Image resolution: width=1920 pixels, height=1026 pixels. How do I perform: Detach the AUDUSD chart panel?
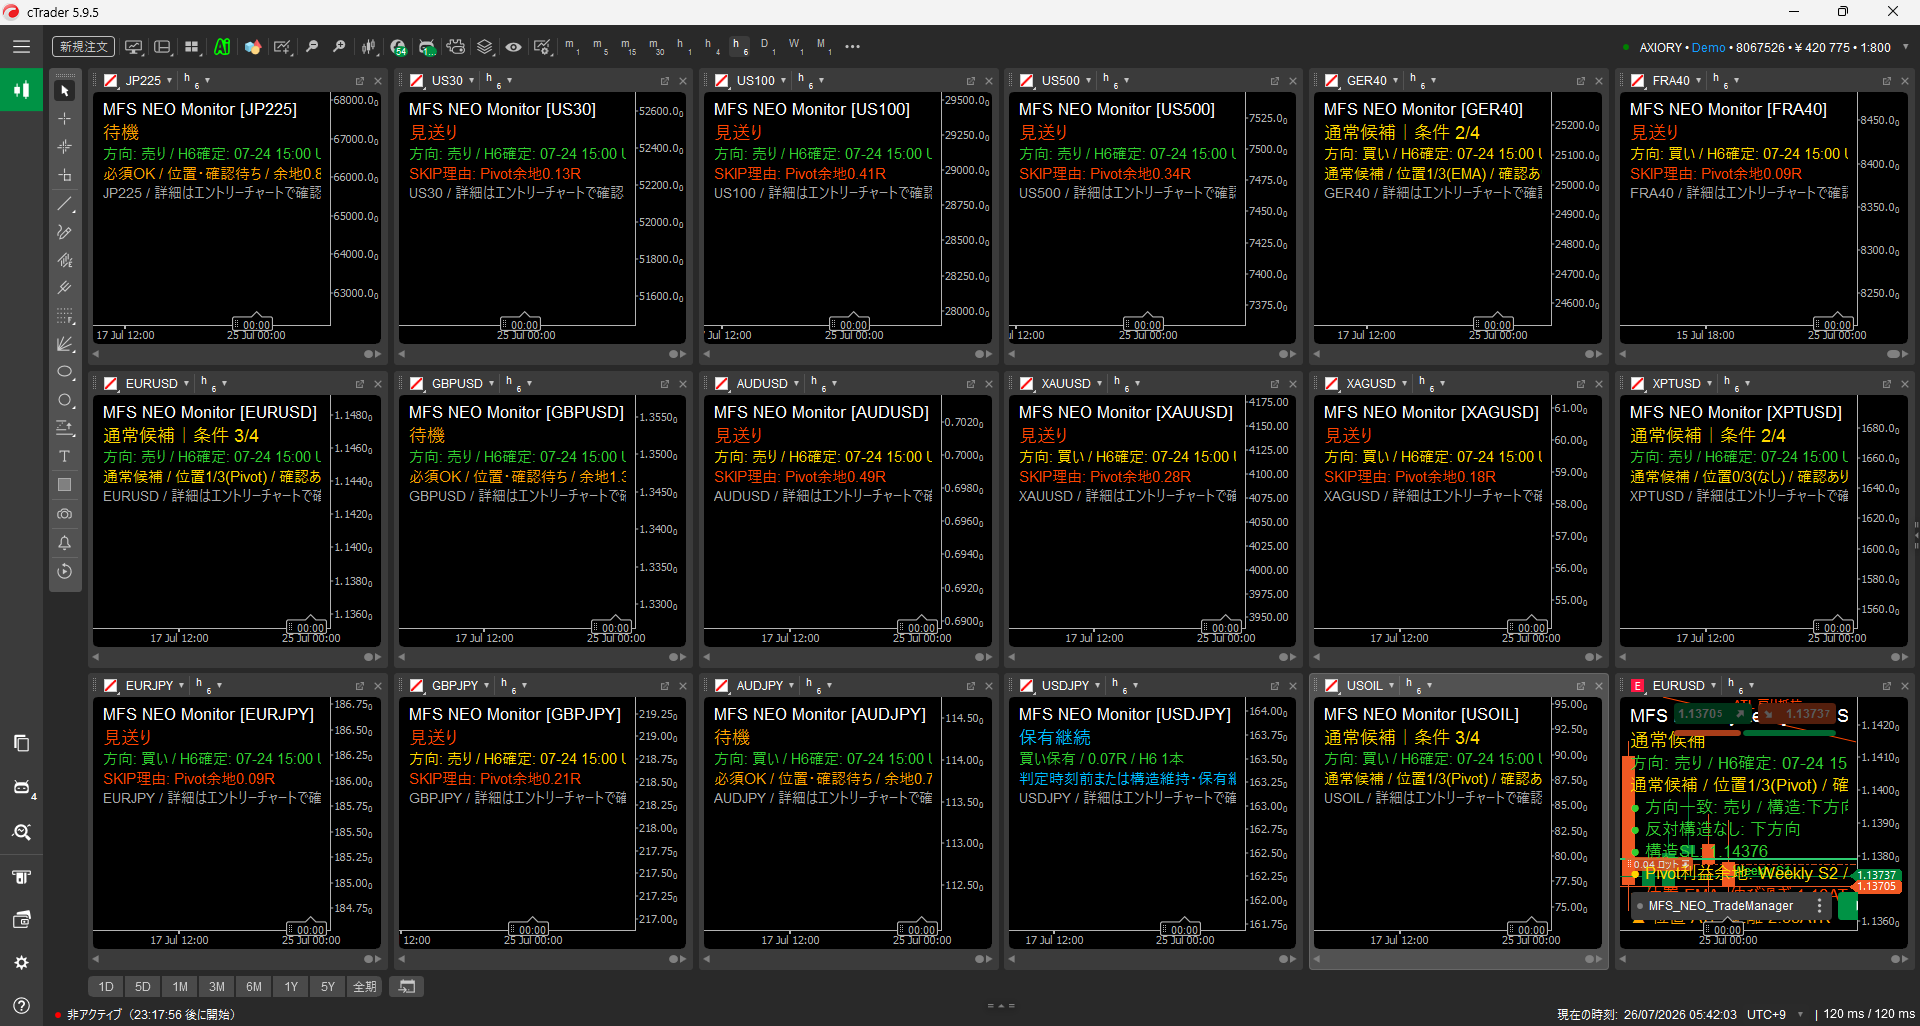970,384
